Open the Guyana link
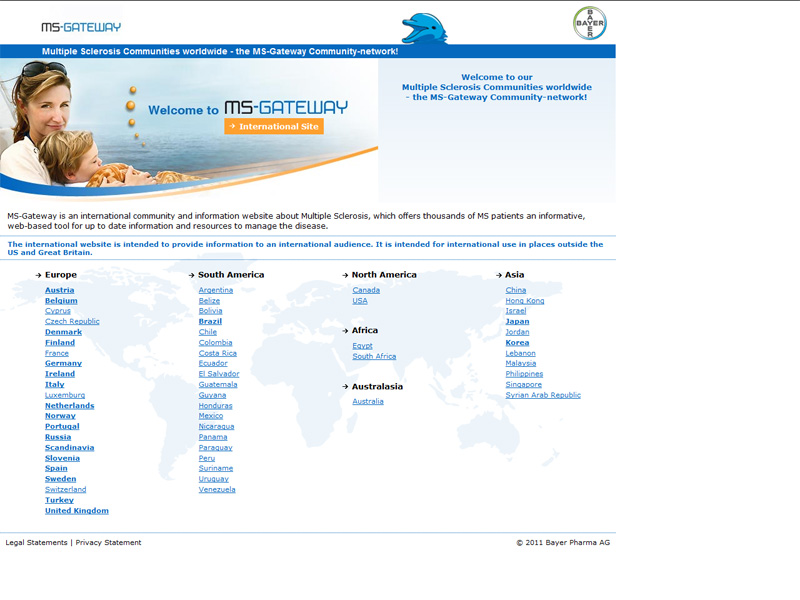This screenshot has width=800, height=600. point(212,395)
